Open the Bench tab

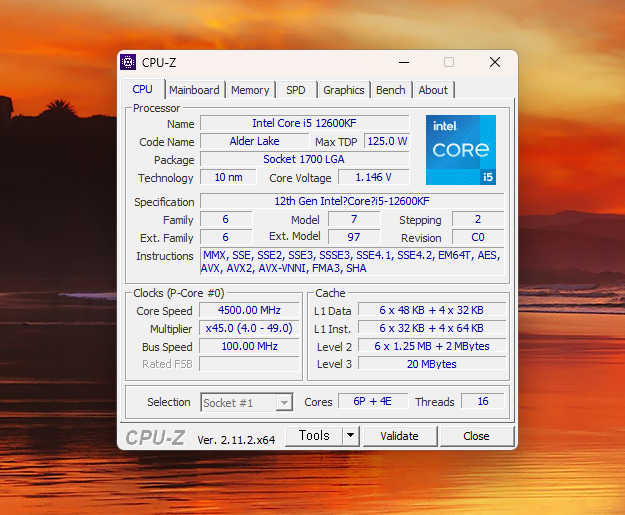pyautogui.click(x=391, y=90)
